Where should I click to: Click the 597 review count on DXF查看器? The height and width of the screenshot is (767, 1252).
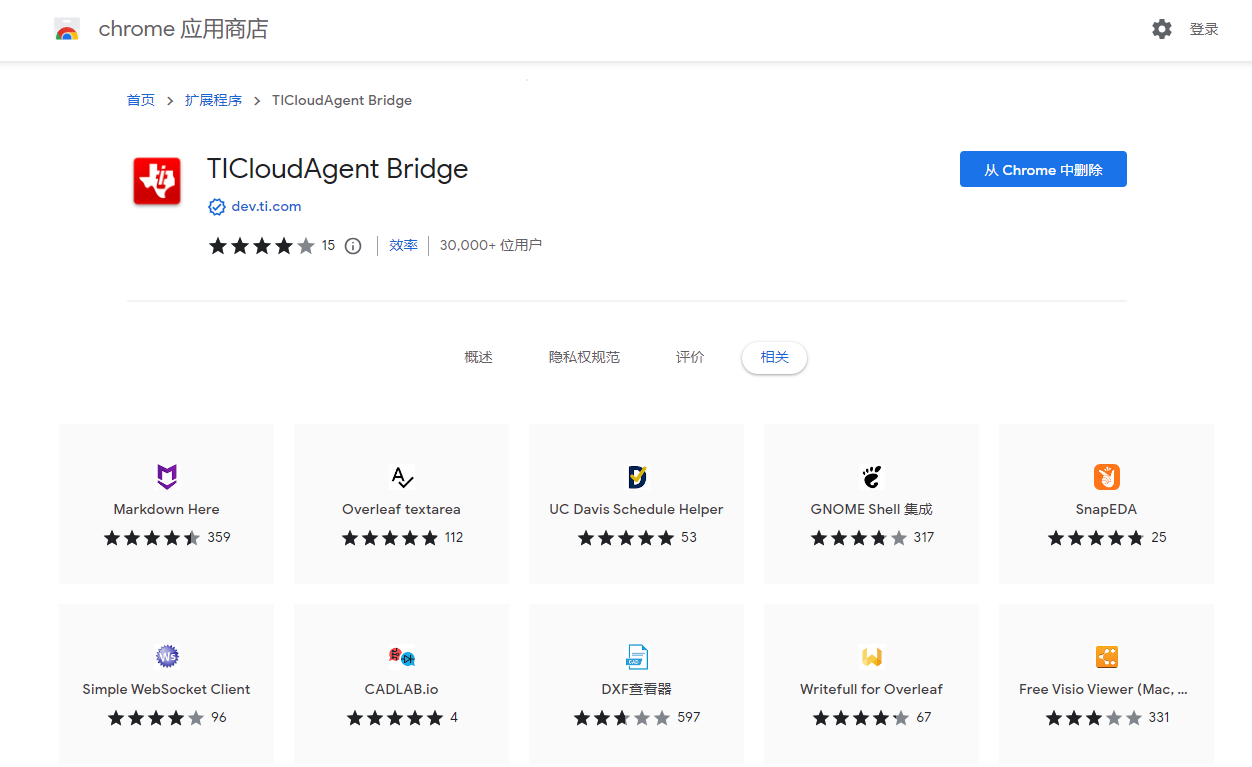(689, 718)
